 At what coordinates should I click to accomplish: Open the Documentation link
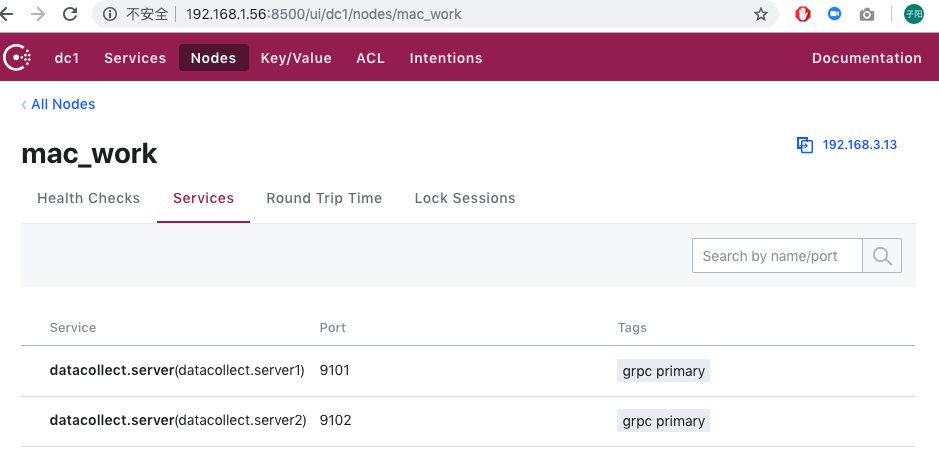pos(866,58)
